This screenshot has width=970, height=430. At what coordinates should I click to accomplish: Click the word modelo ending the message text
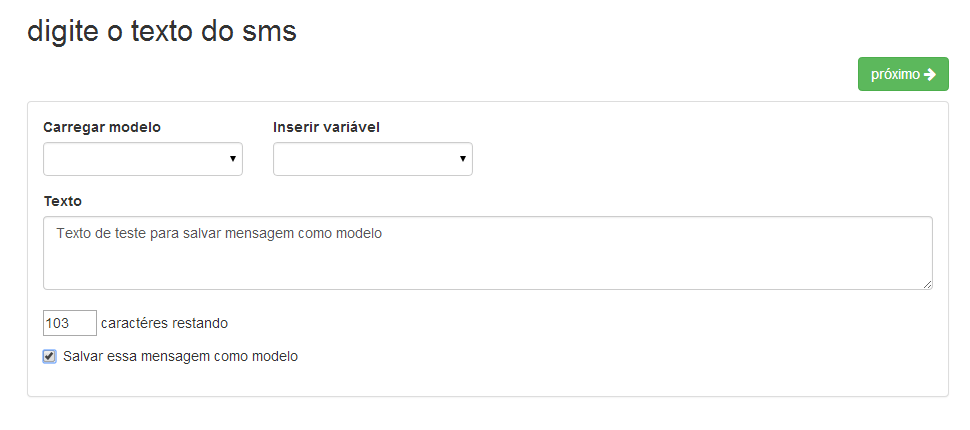point(361,233)
